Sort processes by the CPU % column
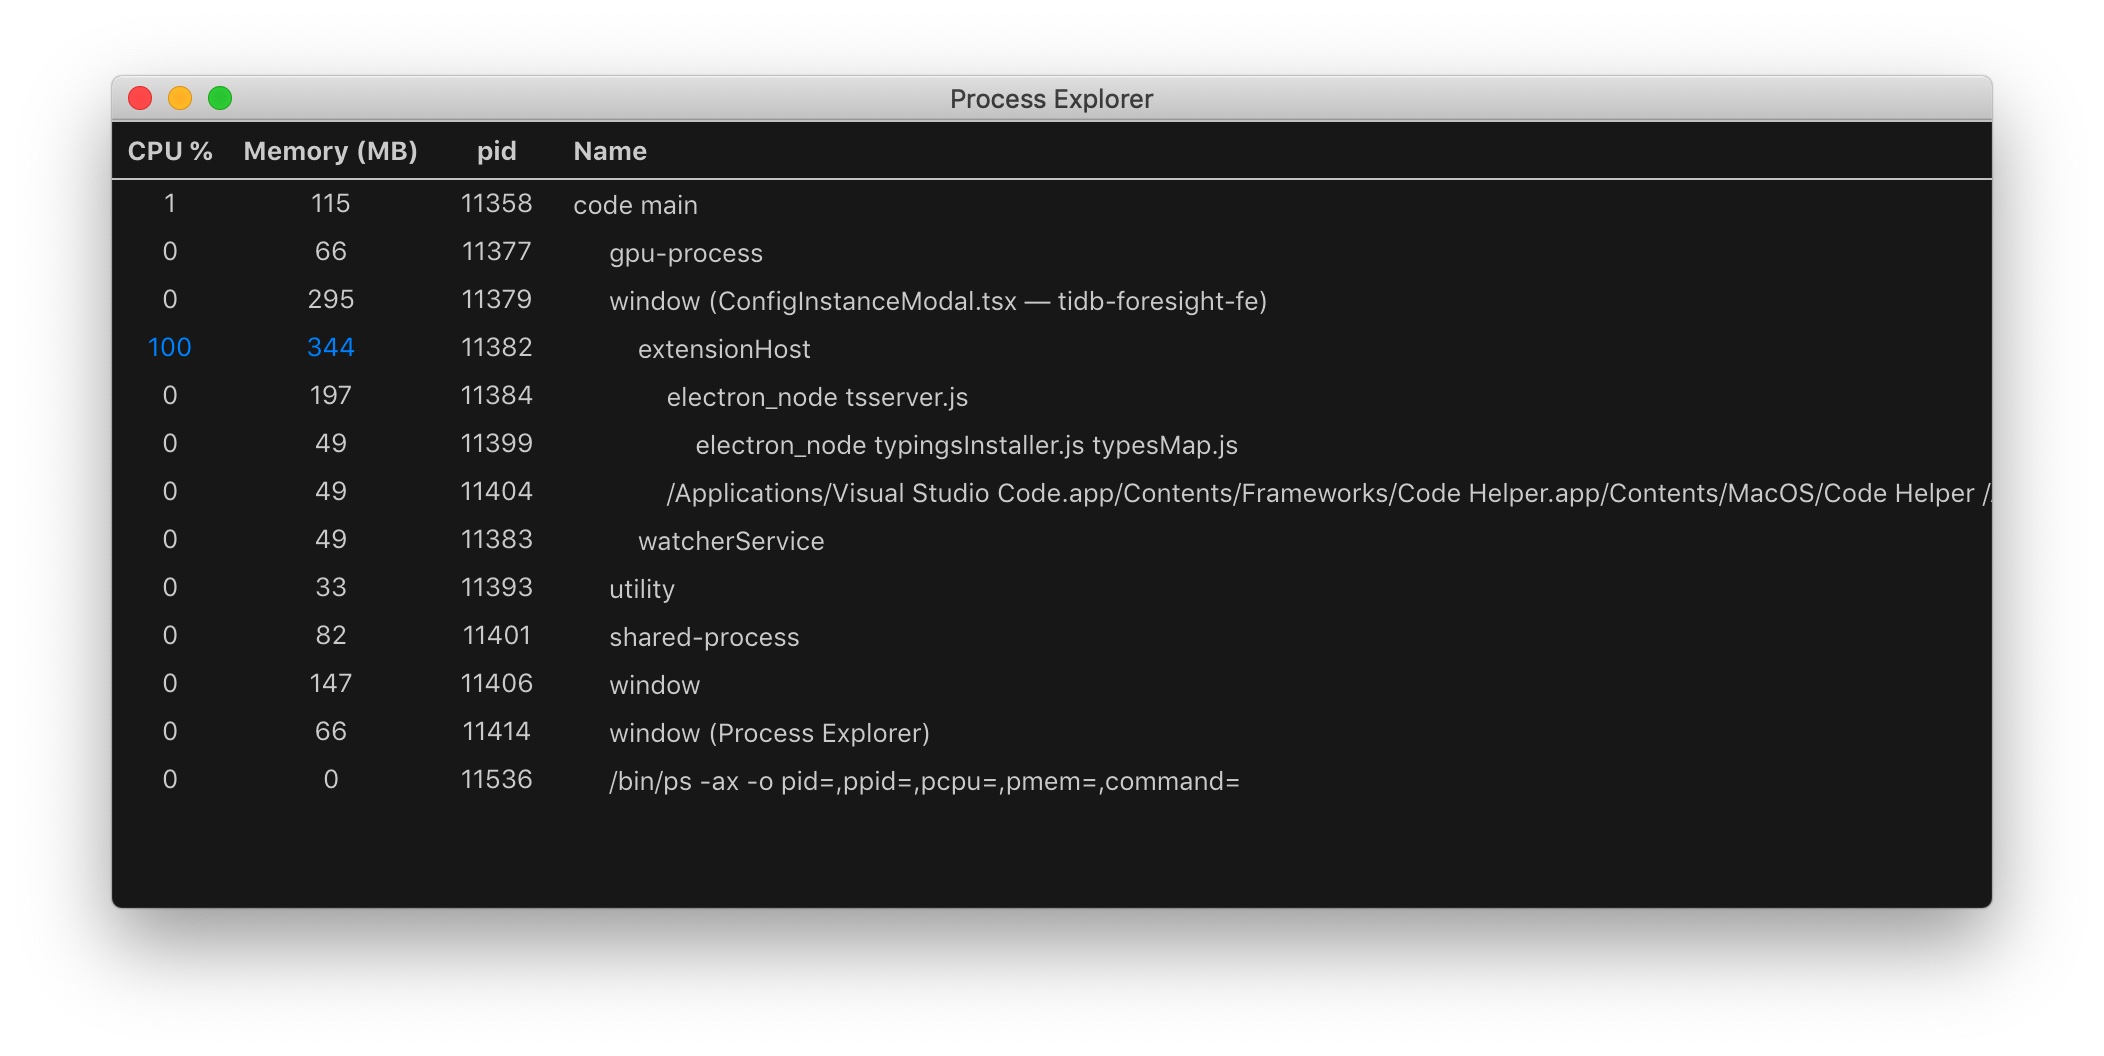This screenshot has width=2104, height=1056. 170,151
